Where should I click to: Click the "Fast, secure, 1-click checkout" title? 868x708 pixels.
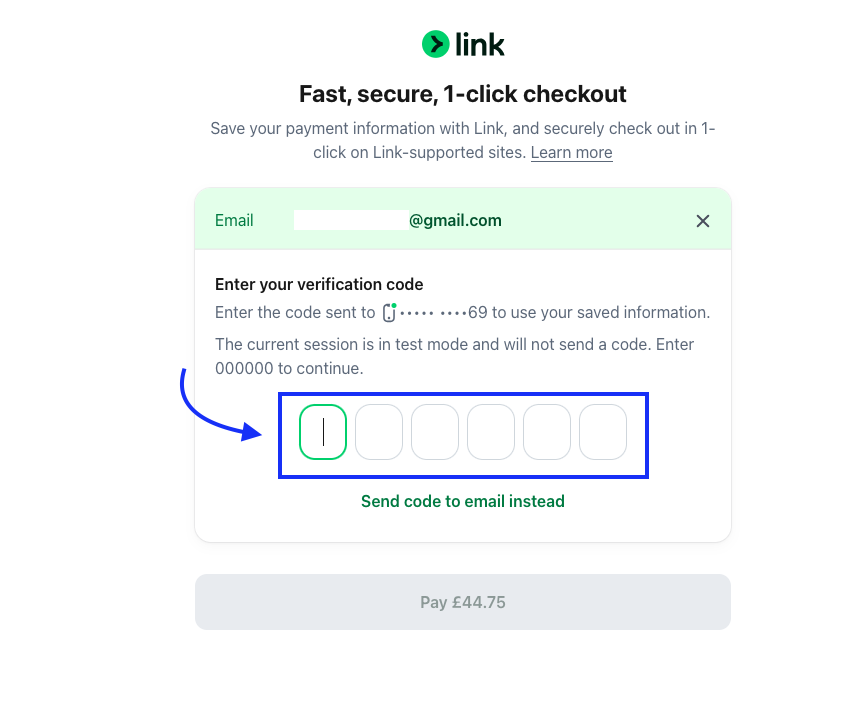tap(463, 94)
